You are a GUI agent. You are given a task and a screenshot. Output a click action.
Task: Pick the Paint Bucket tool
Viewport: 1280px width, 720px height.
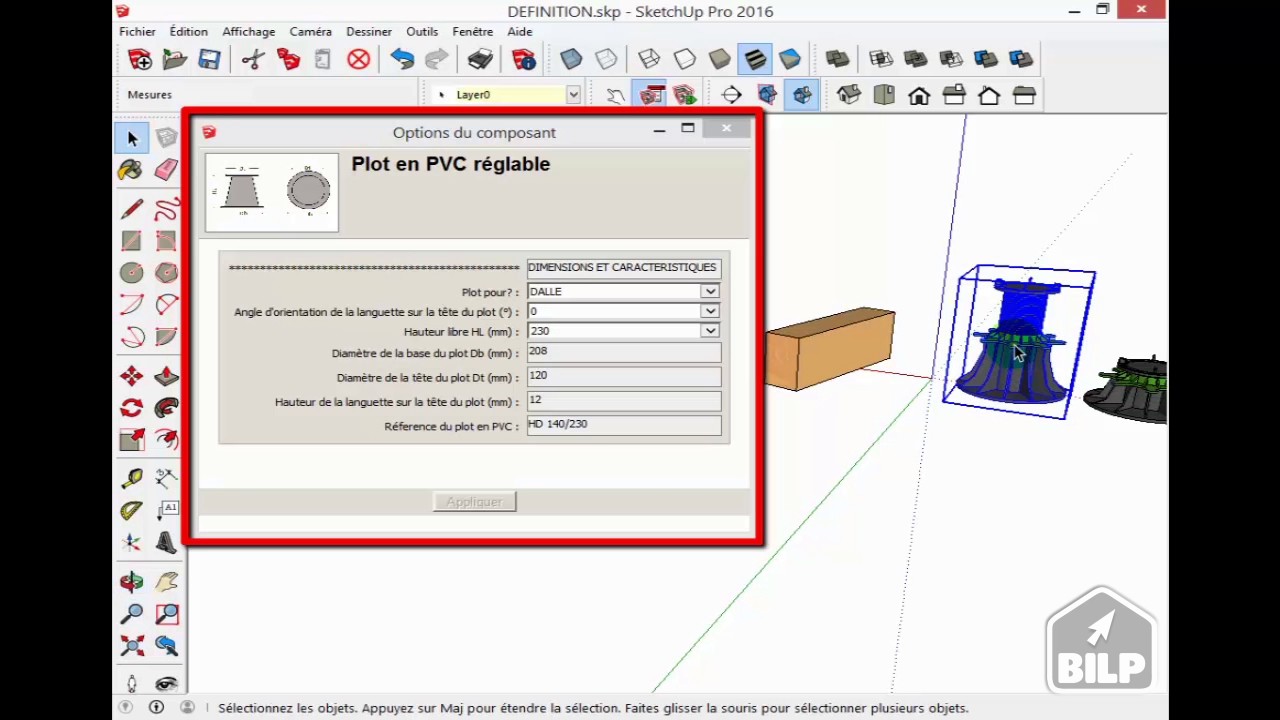[131, 170]
